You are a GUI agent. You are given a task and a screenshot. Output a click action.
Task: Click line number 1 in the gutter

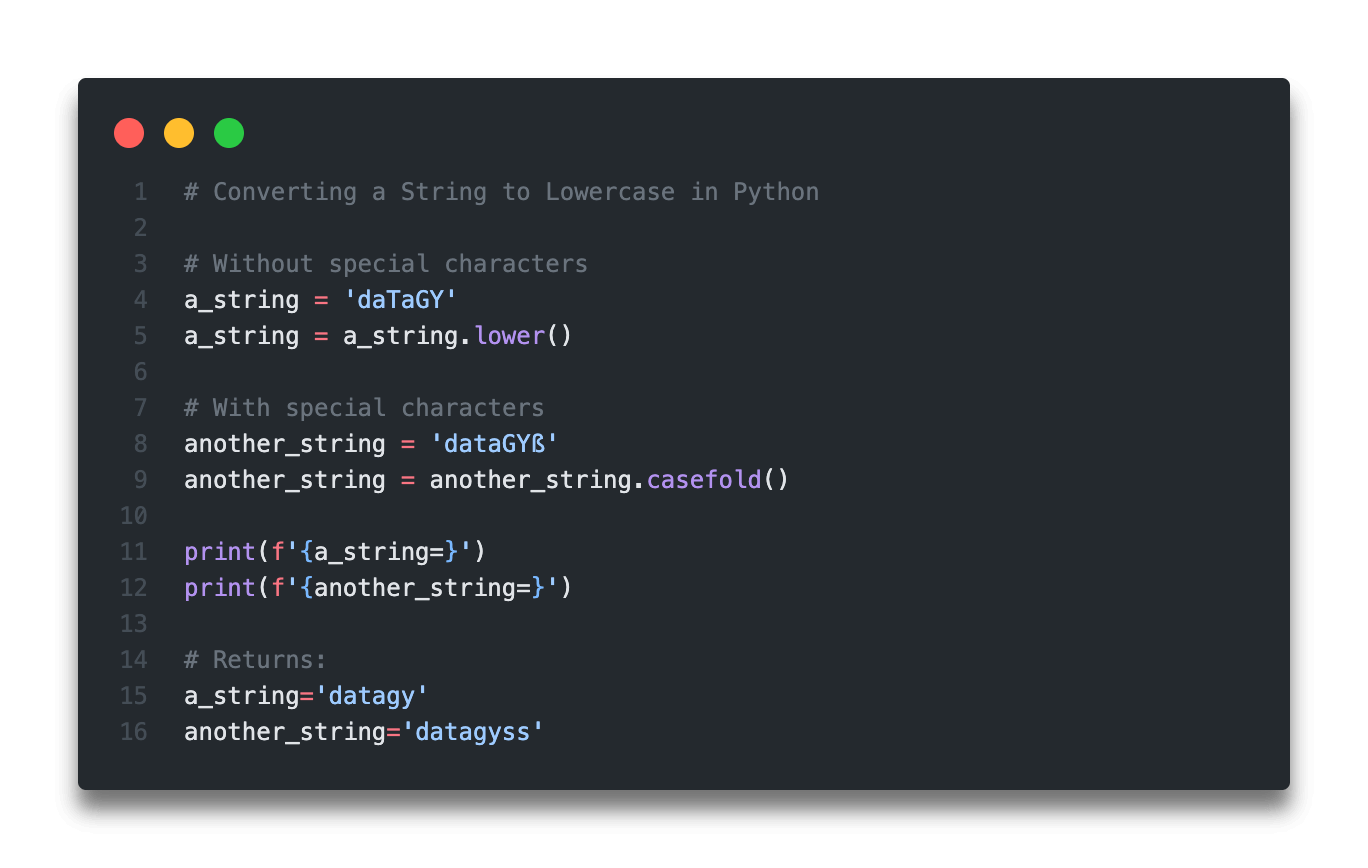[x=140, y=191]
